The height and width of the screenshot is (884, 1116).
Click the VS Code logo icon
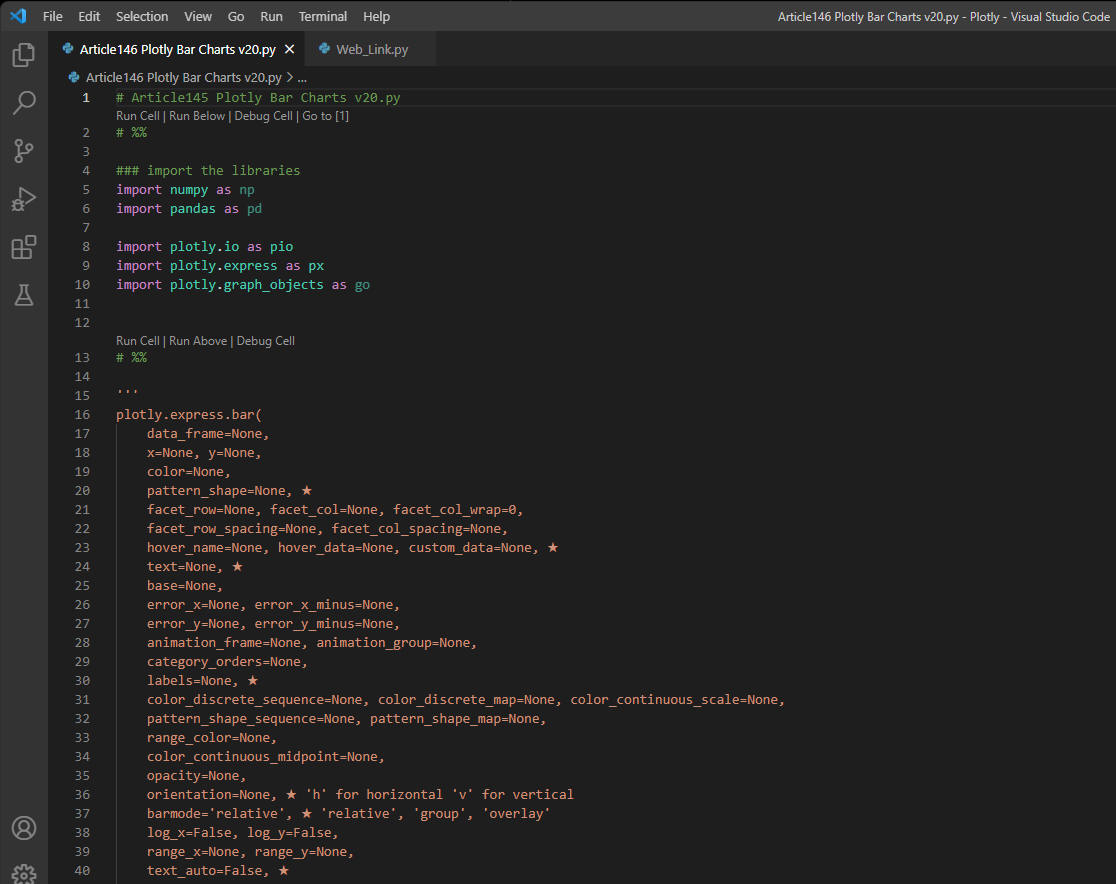18,16
